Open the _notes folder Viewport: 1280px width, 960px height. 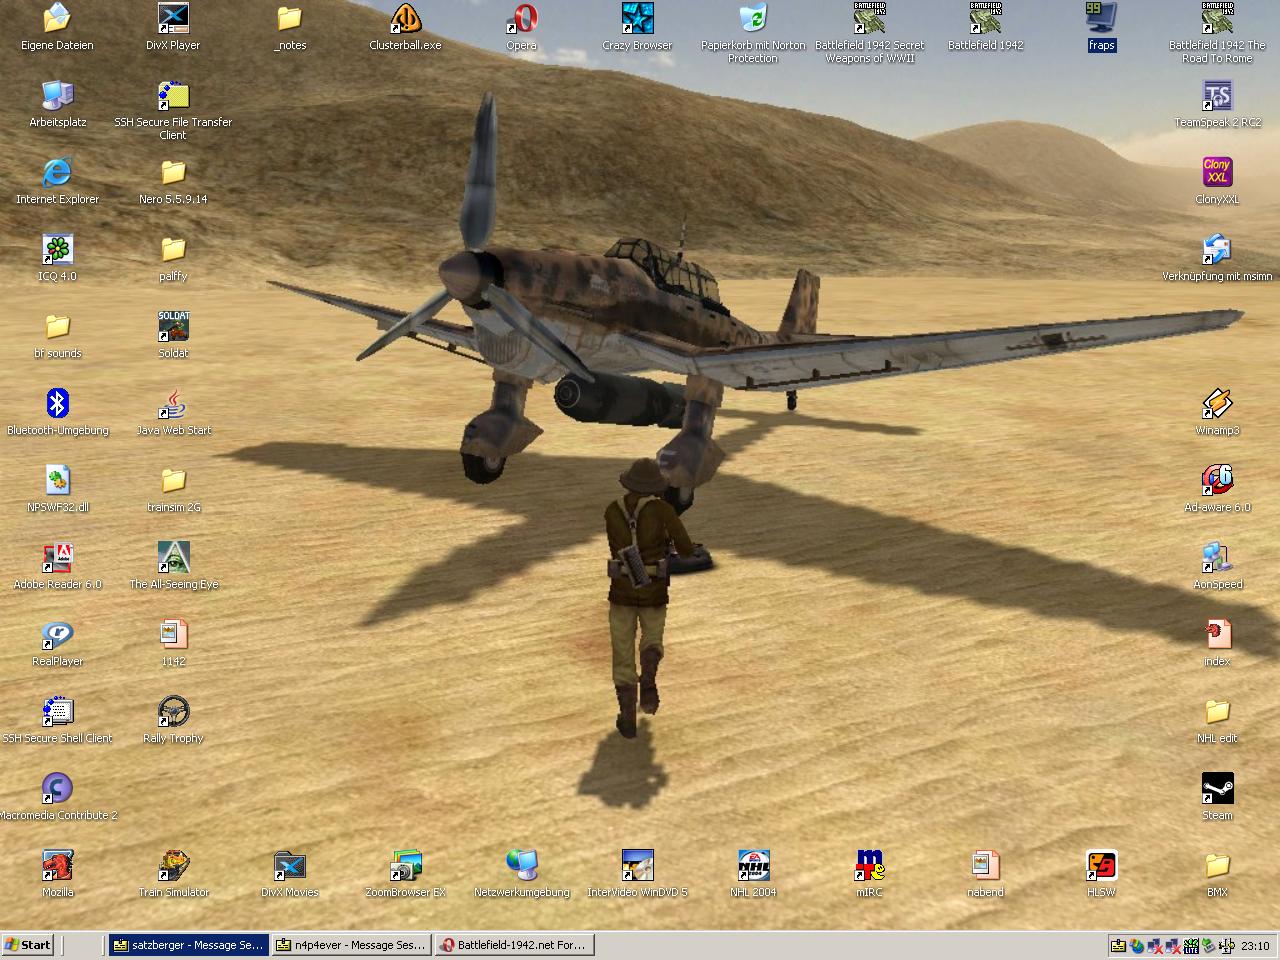[290, 27]
